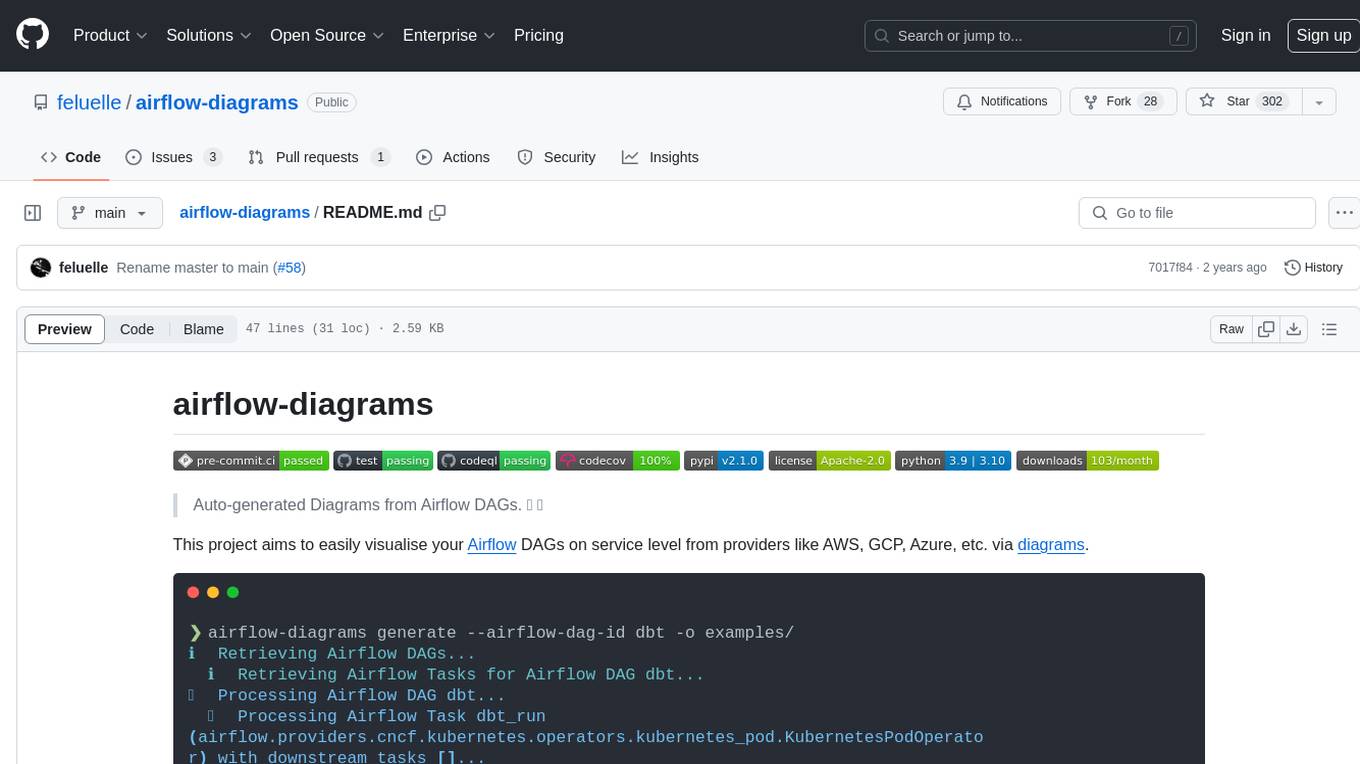Click the Notifications bell button
1360x764 pixels.
(x=1002, y=102)
